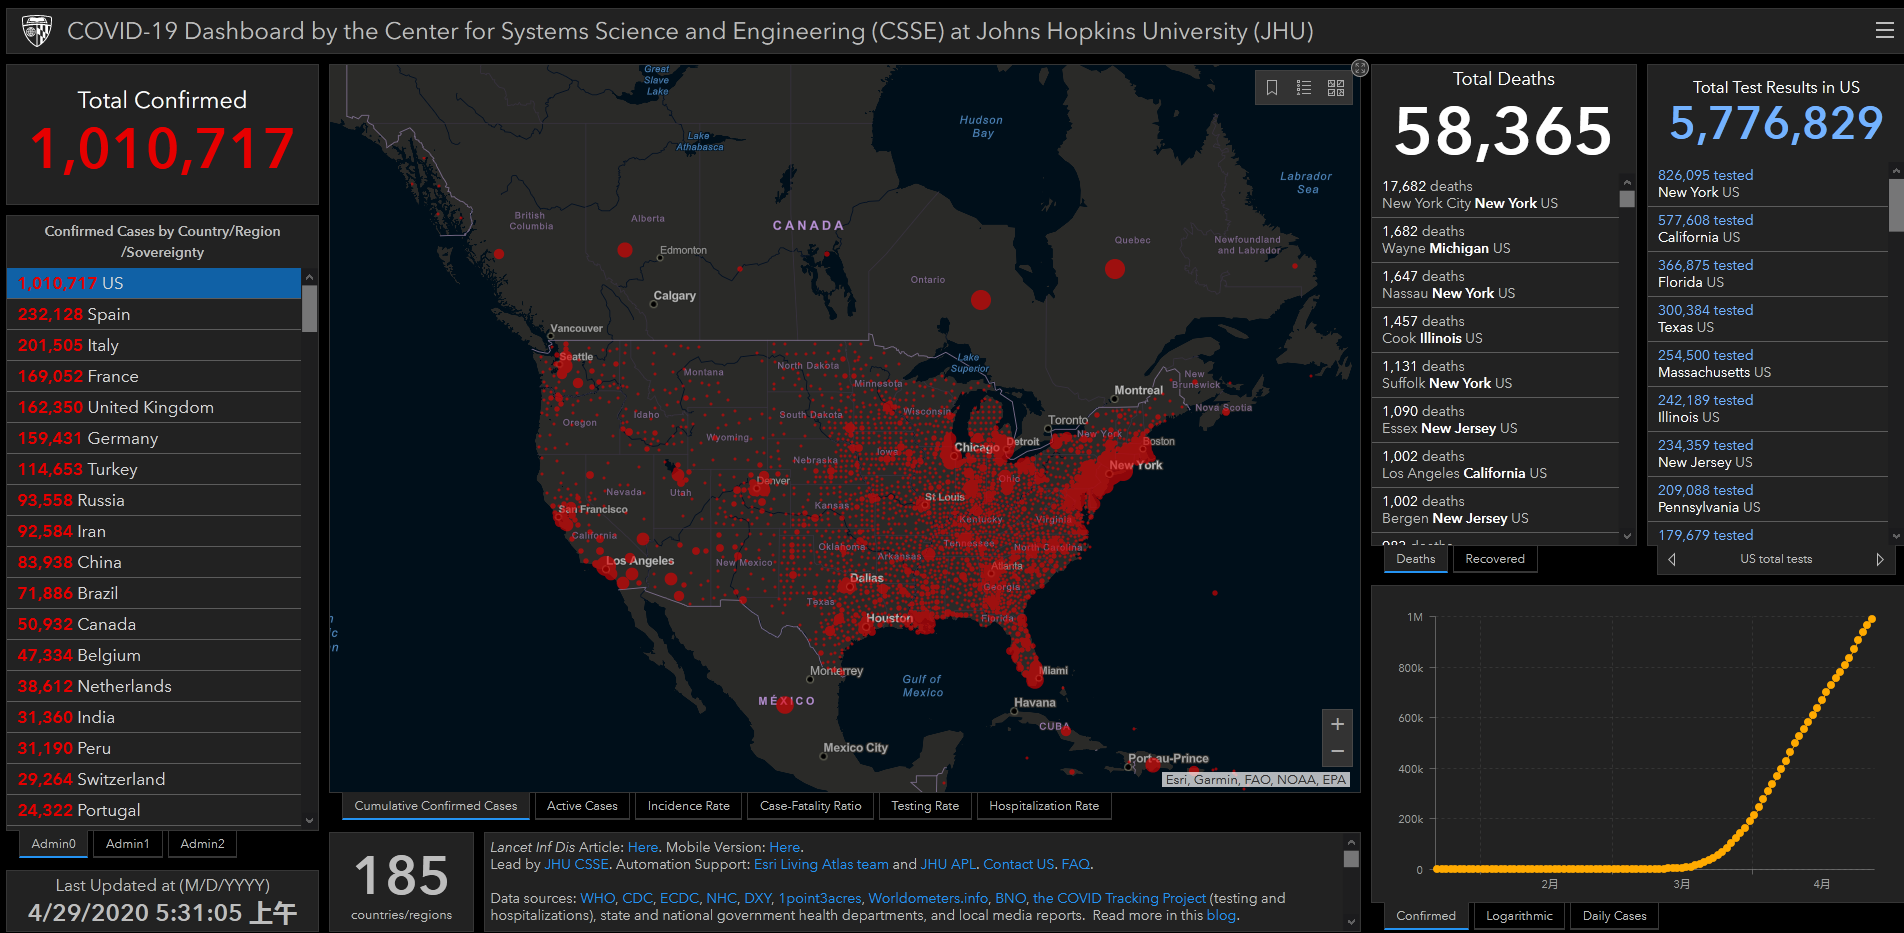Click the JHU shield logo
Image resolution: width=1904 pixels, height=933 pixels.
(x=36, y=31)
